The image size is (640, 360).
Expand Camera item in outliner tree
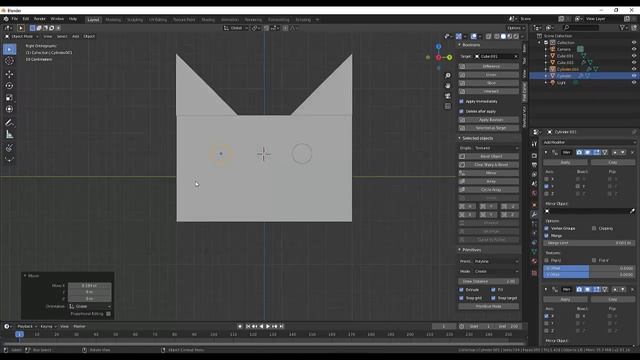pos(546,49)
